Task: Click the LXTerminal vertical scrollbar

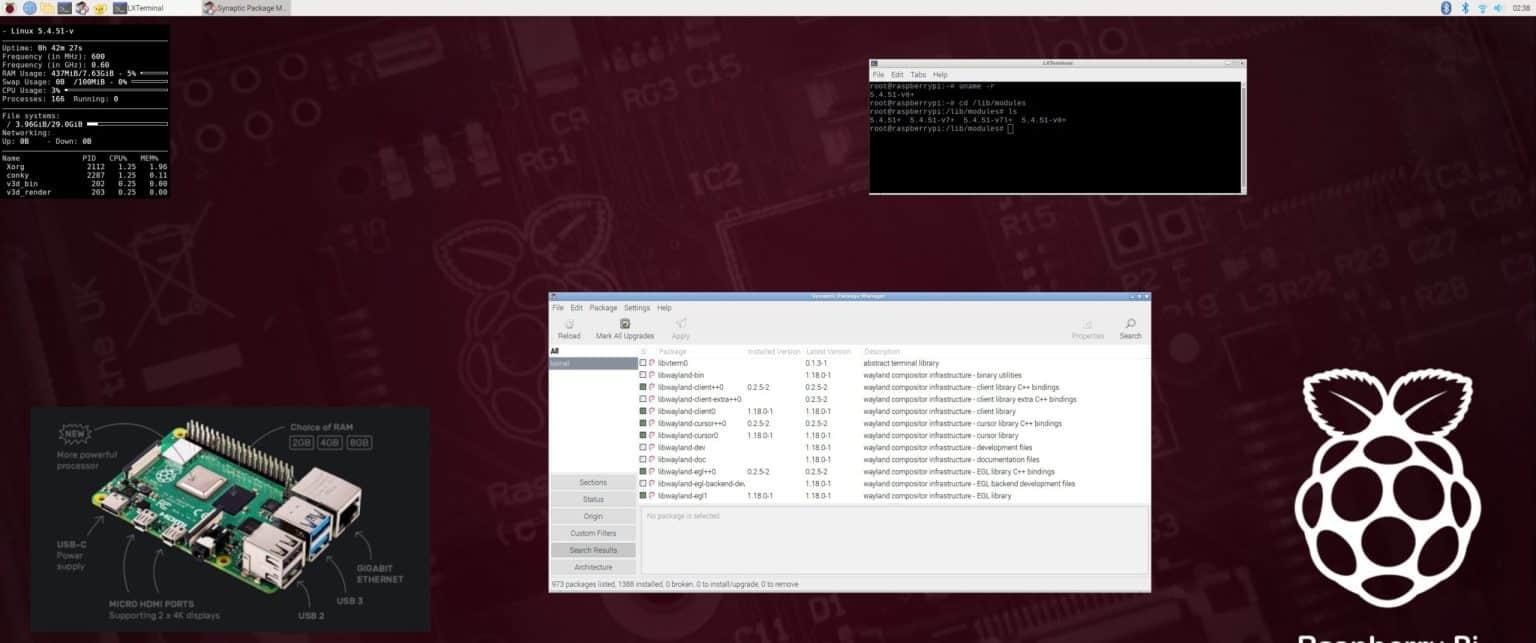Action: pyautogui.click(x=1244, y=137)
